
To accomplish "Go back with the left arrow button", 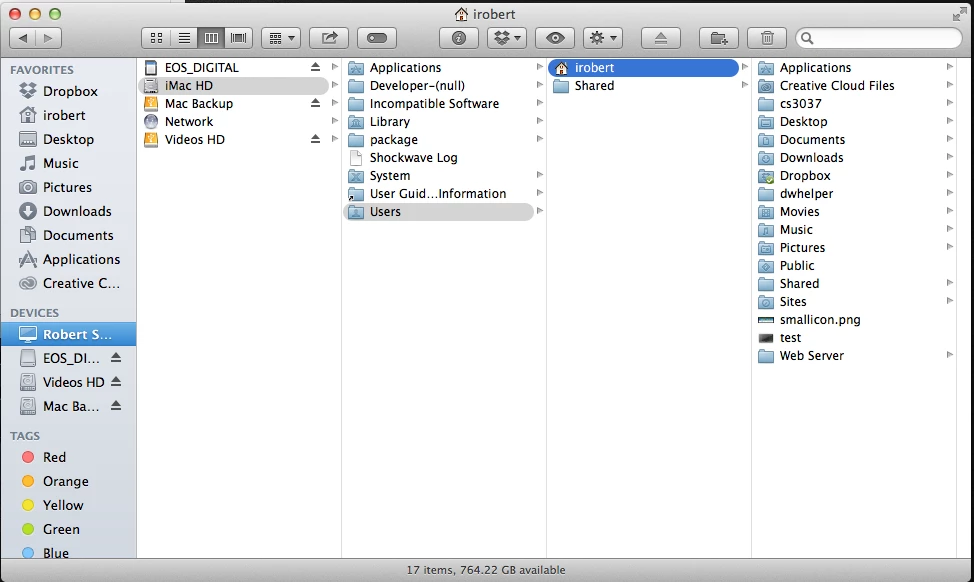I will [x=22, y=39].
